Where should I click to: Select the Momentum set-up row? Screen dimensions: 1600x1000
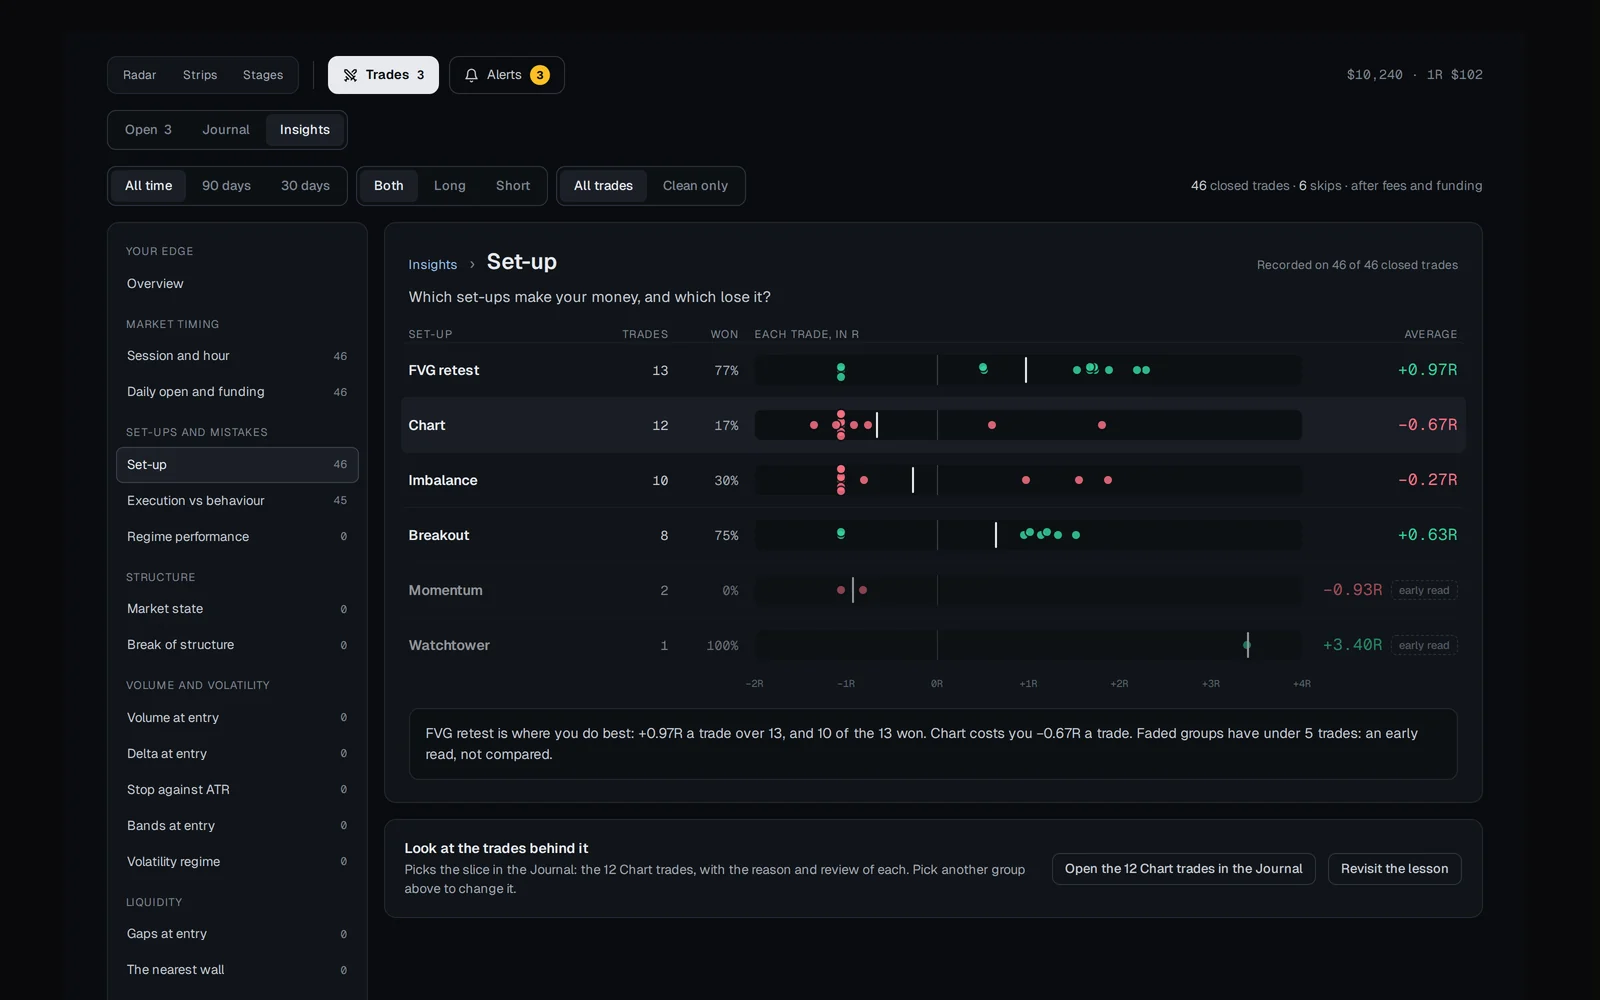click(x=933, y=590)
